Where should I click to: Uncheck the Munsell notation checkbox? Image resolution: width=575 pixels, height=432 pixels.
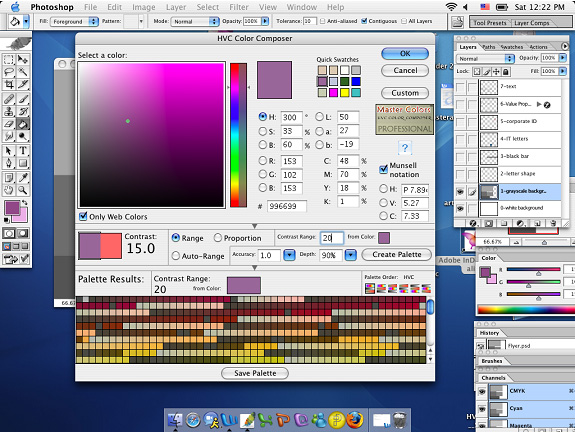(383, 169)
